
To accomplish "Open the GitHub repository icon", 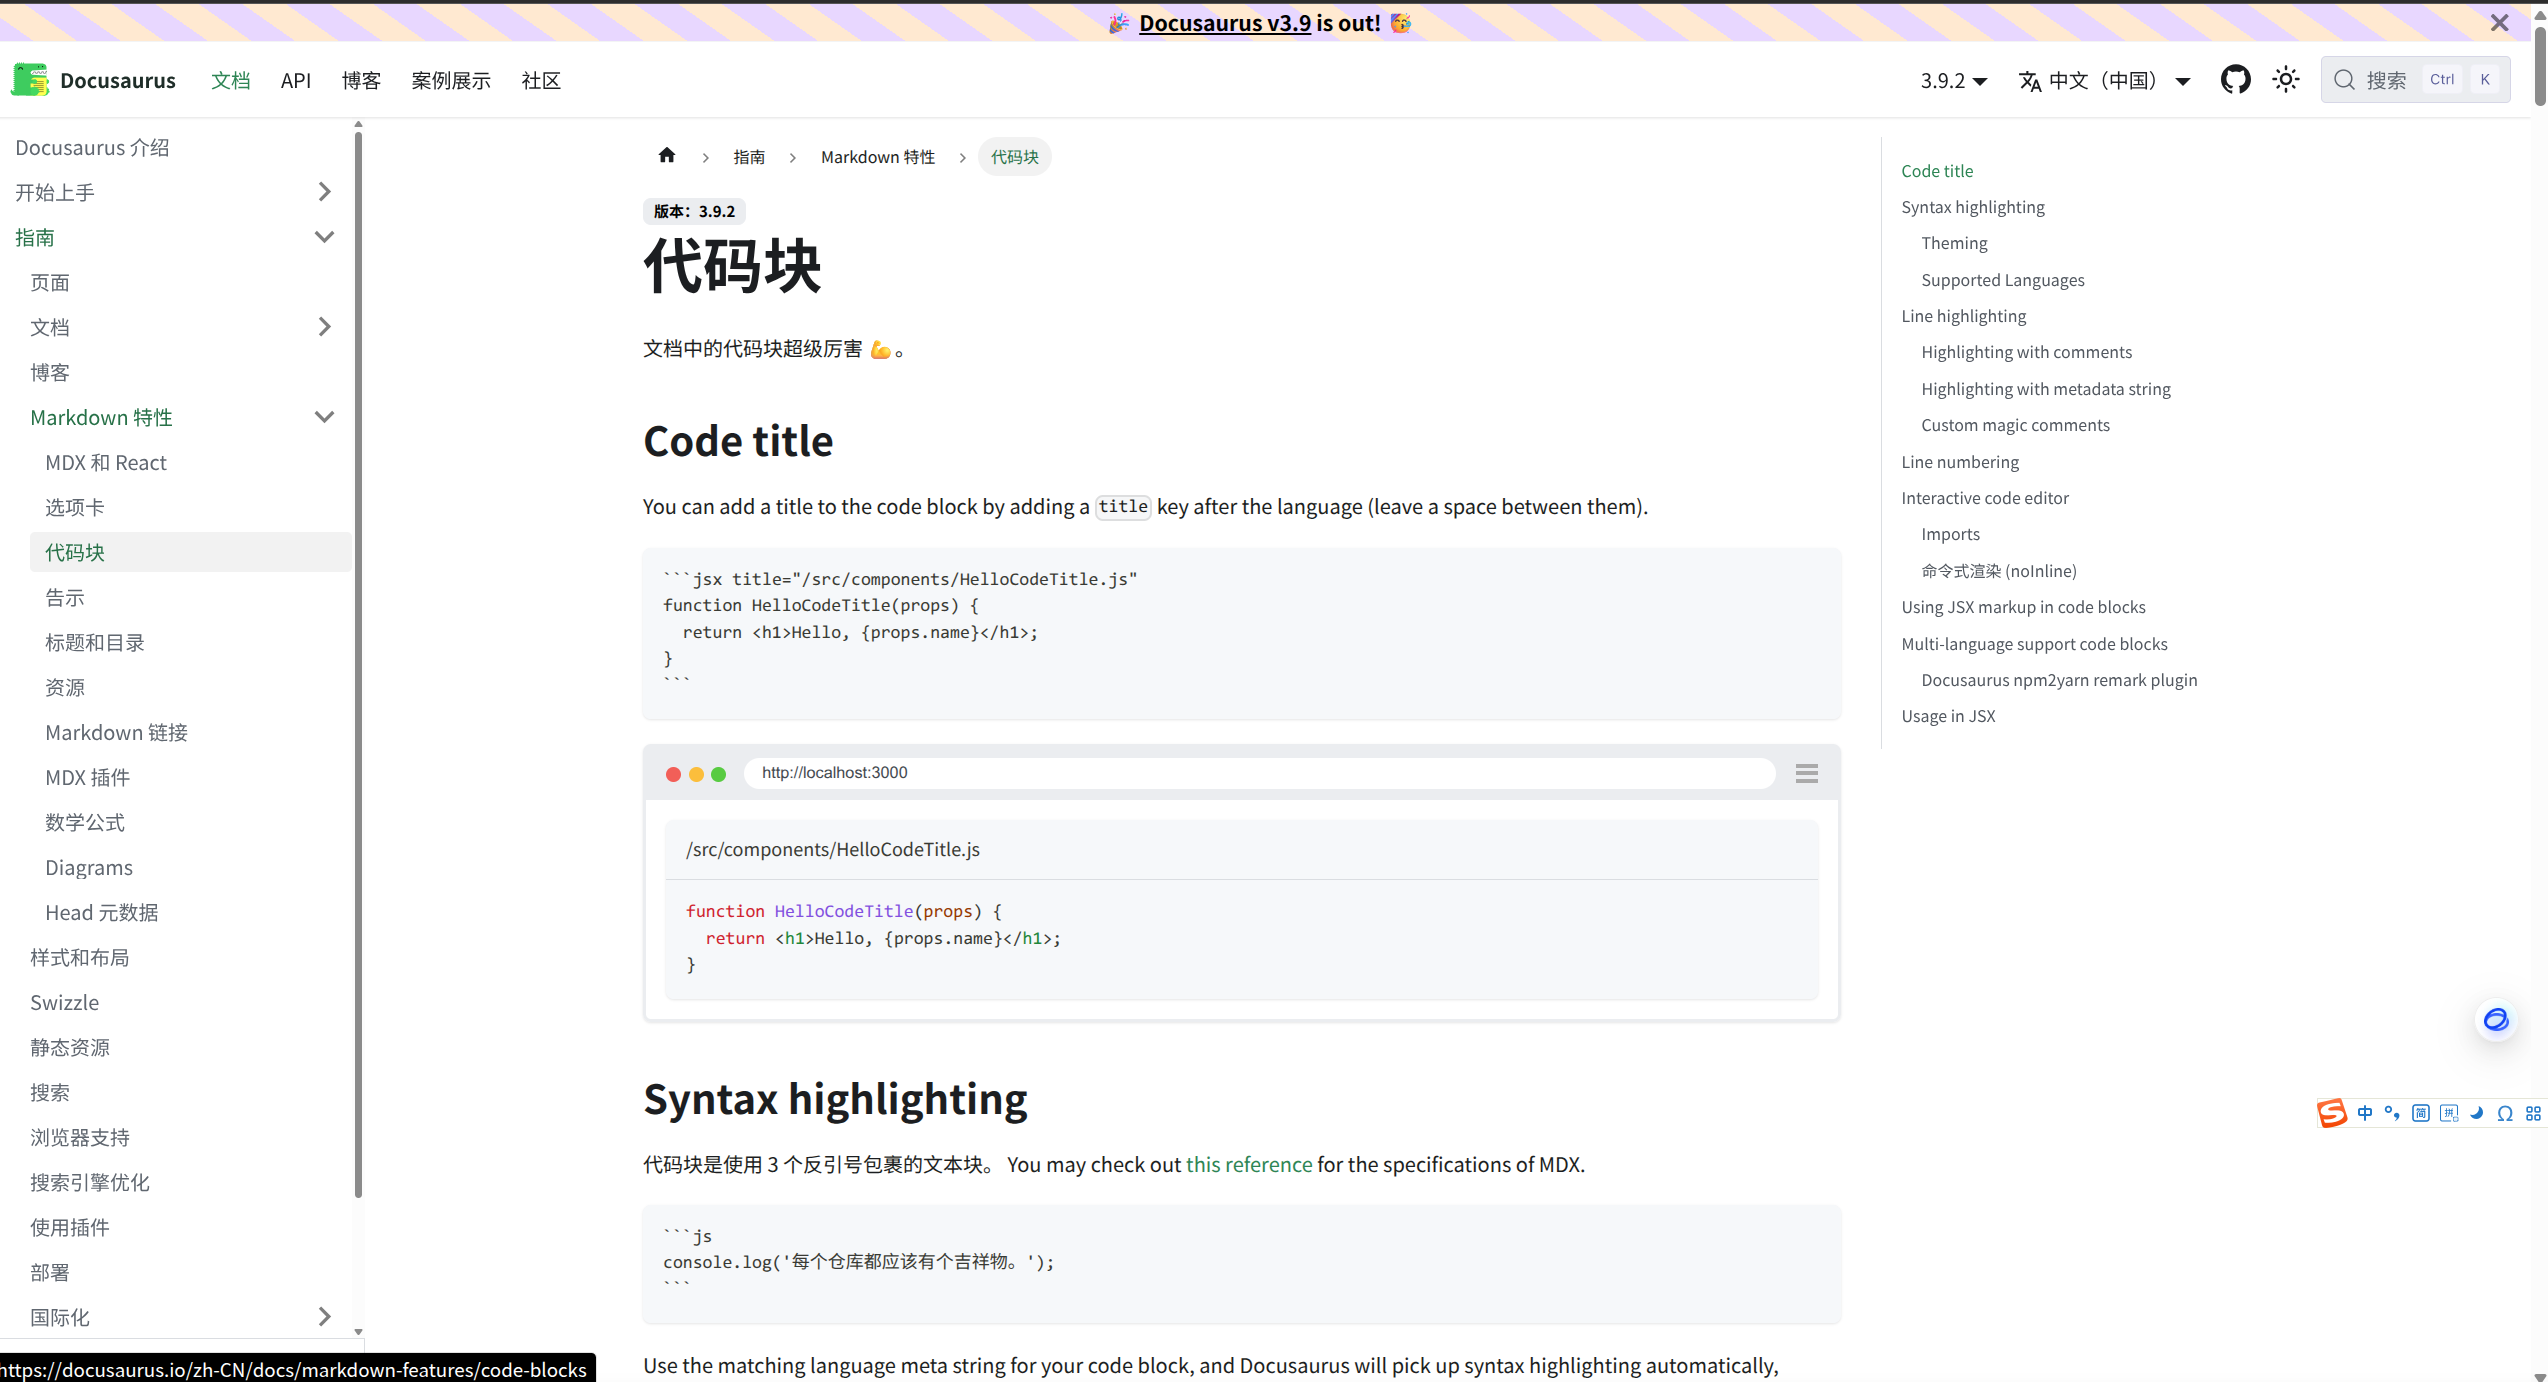I will click(x=2235, y=80).
